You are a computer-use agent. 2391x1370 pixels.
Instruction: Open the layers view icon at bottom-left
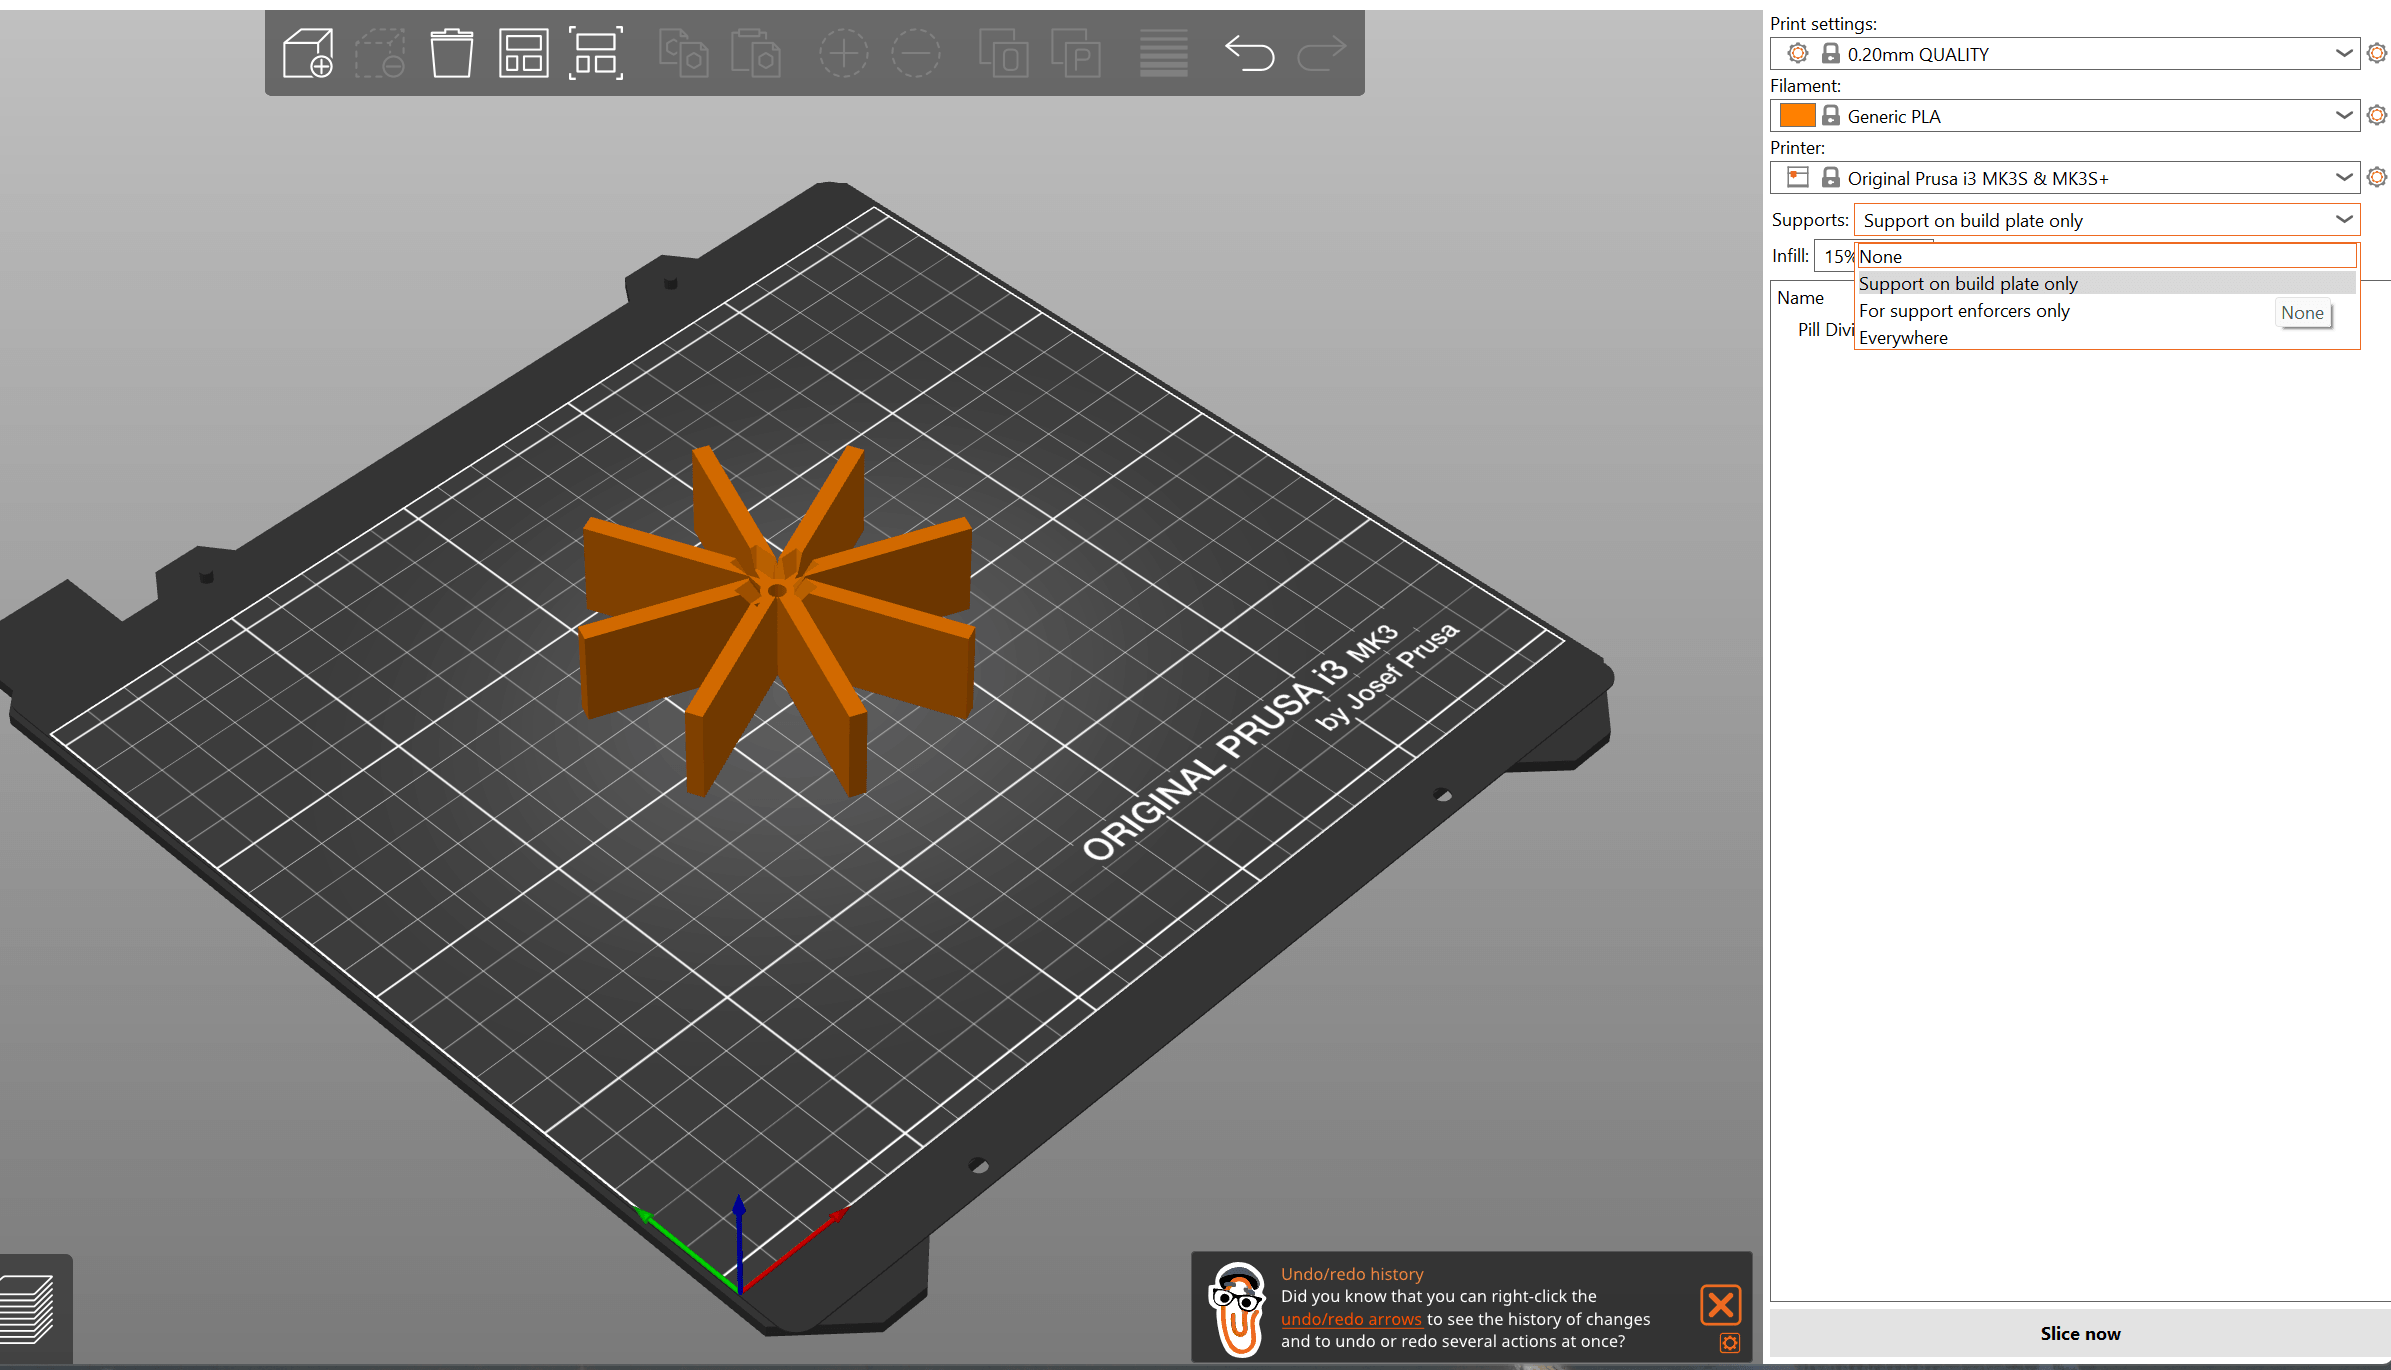[28, 1309]
